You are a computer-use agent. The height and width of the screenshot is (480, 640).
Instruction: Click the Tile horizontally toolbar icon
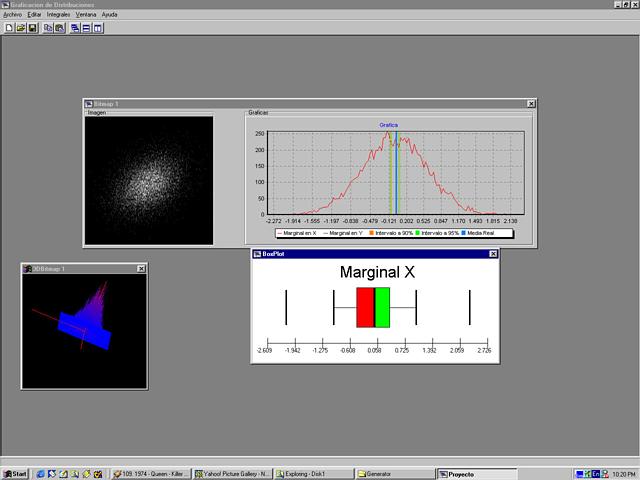coord(86,28)
